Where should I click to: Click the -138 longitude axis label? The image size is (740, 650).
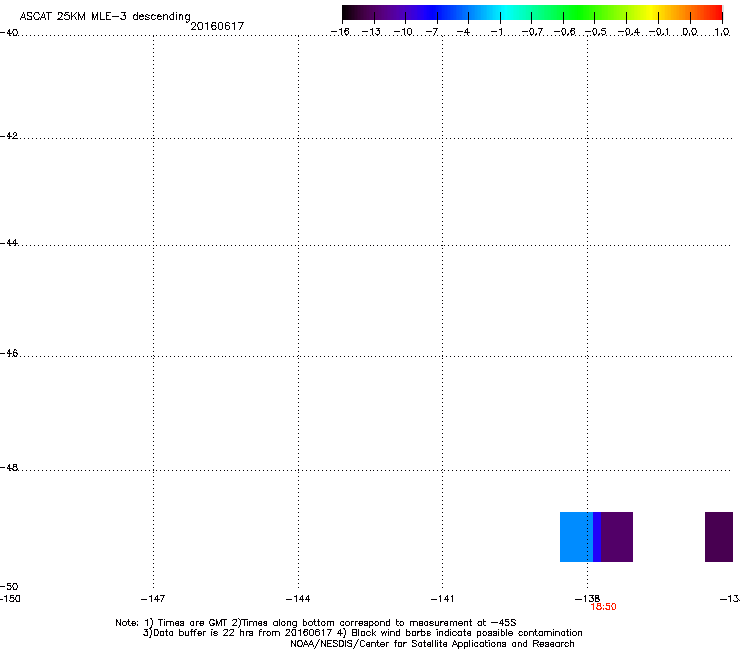click(x=587, y=599)
